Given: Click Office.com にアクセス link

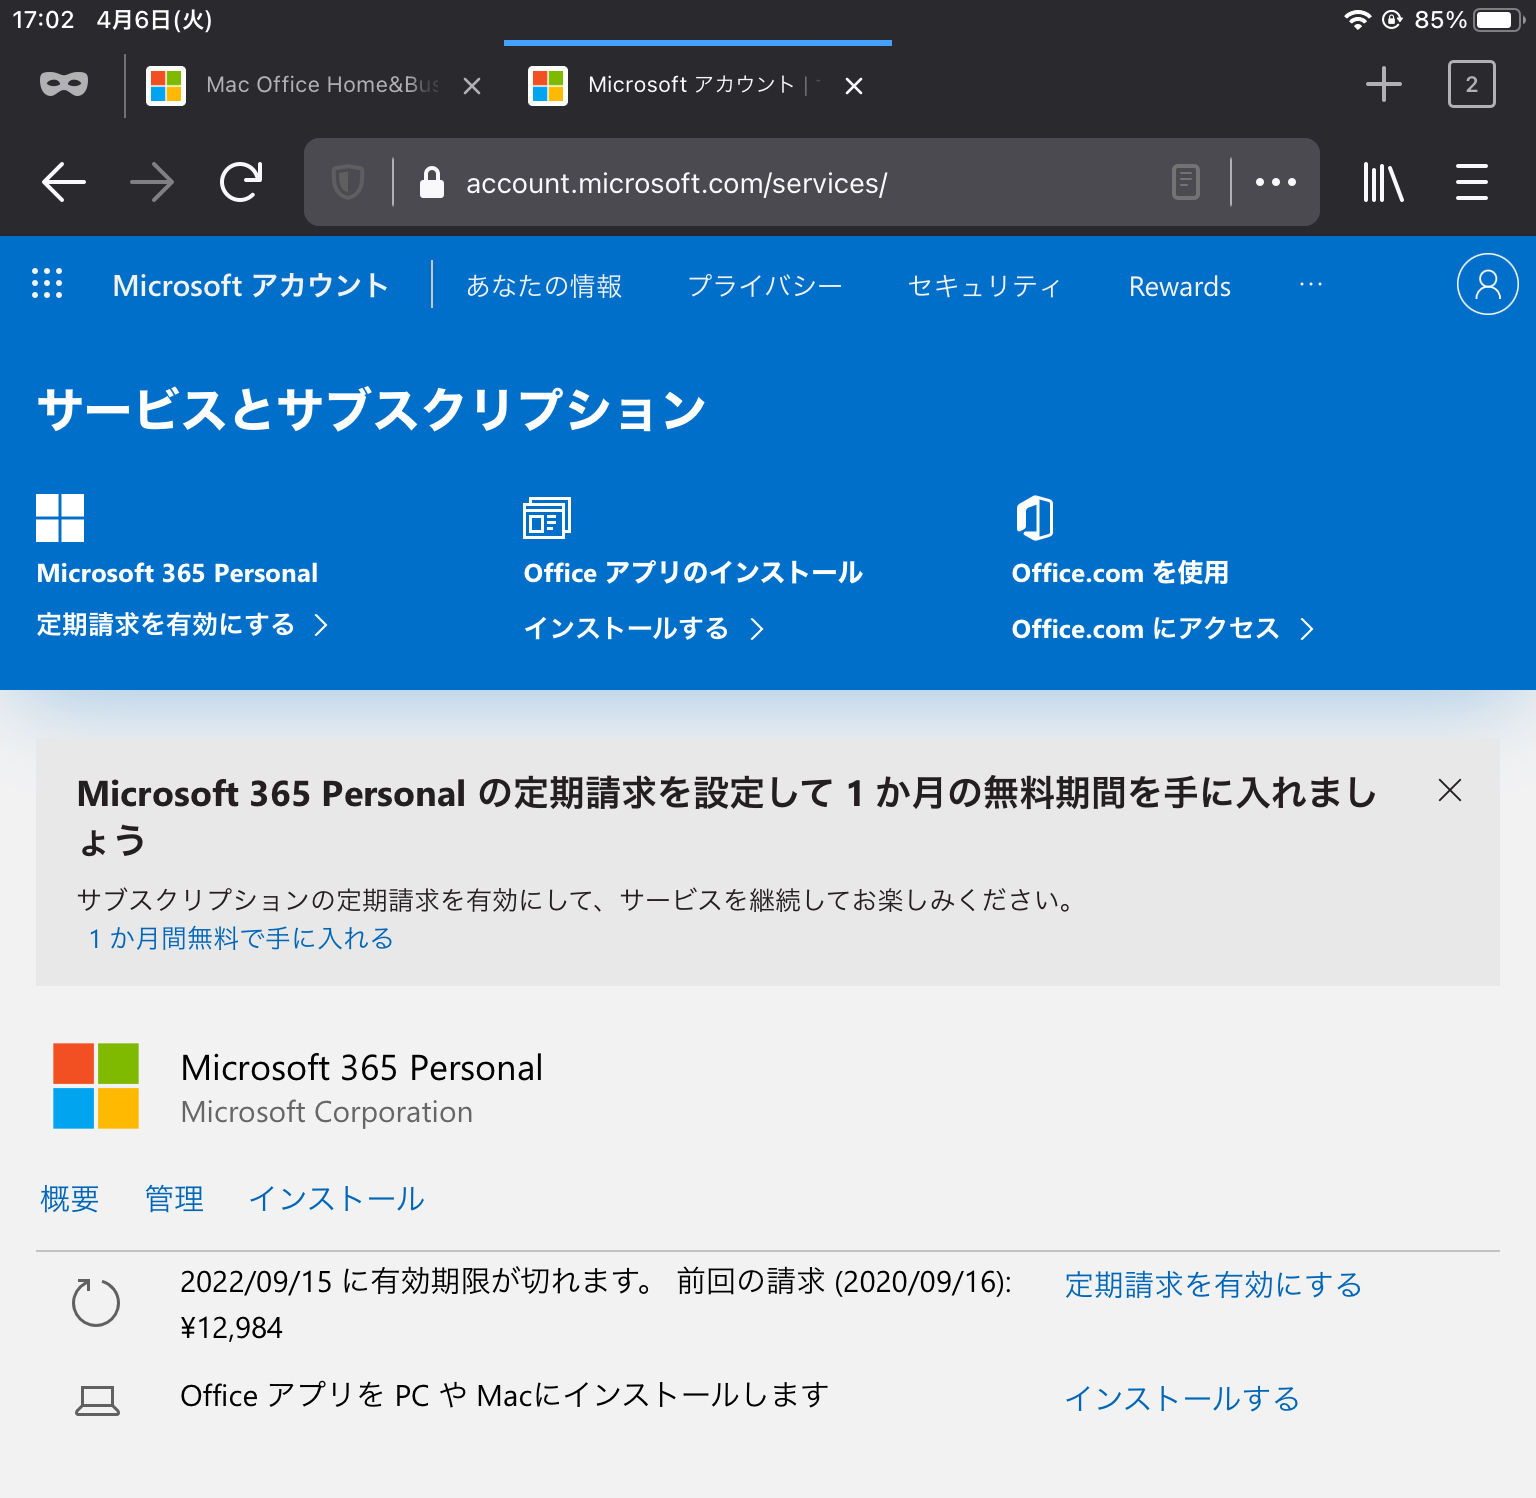Looking at the screenshot, I should [1162, 628].
